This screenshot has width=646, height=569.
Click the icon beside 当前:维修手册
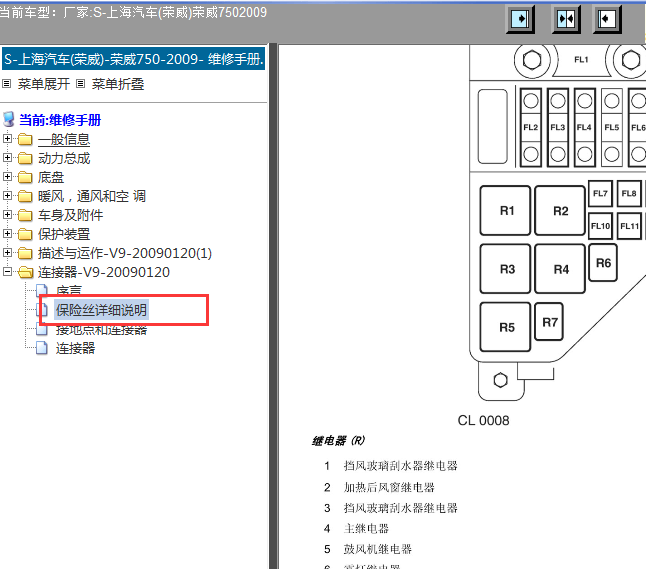pos(9,119)
